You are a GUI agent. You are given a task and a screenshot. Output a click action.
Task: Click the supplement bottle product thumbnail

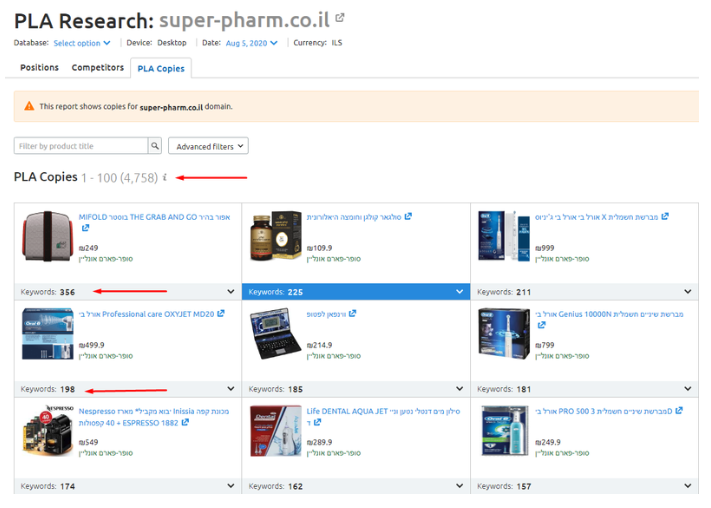276,235
